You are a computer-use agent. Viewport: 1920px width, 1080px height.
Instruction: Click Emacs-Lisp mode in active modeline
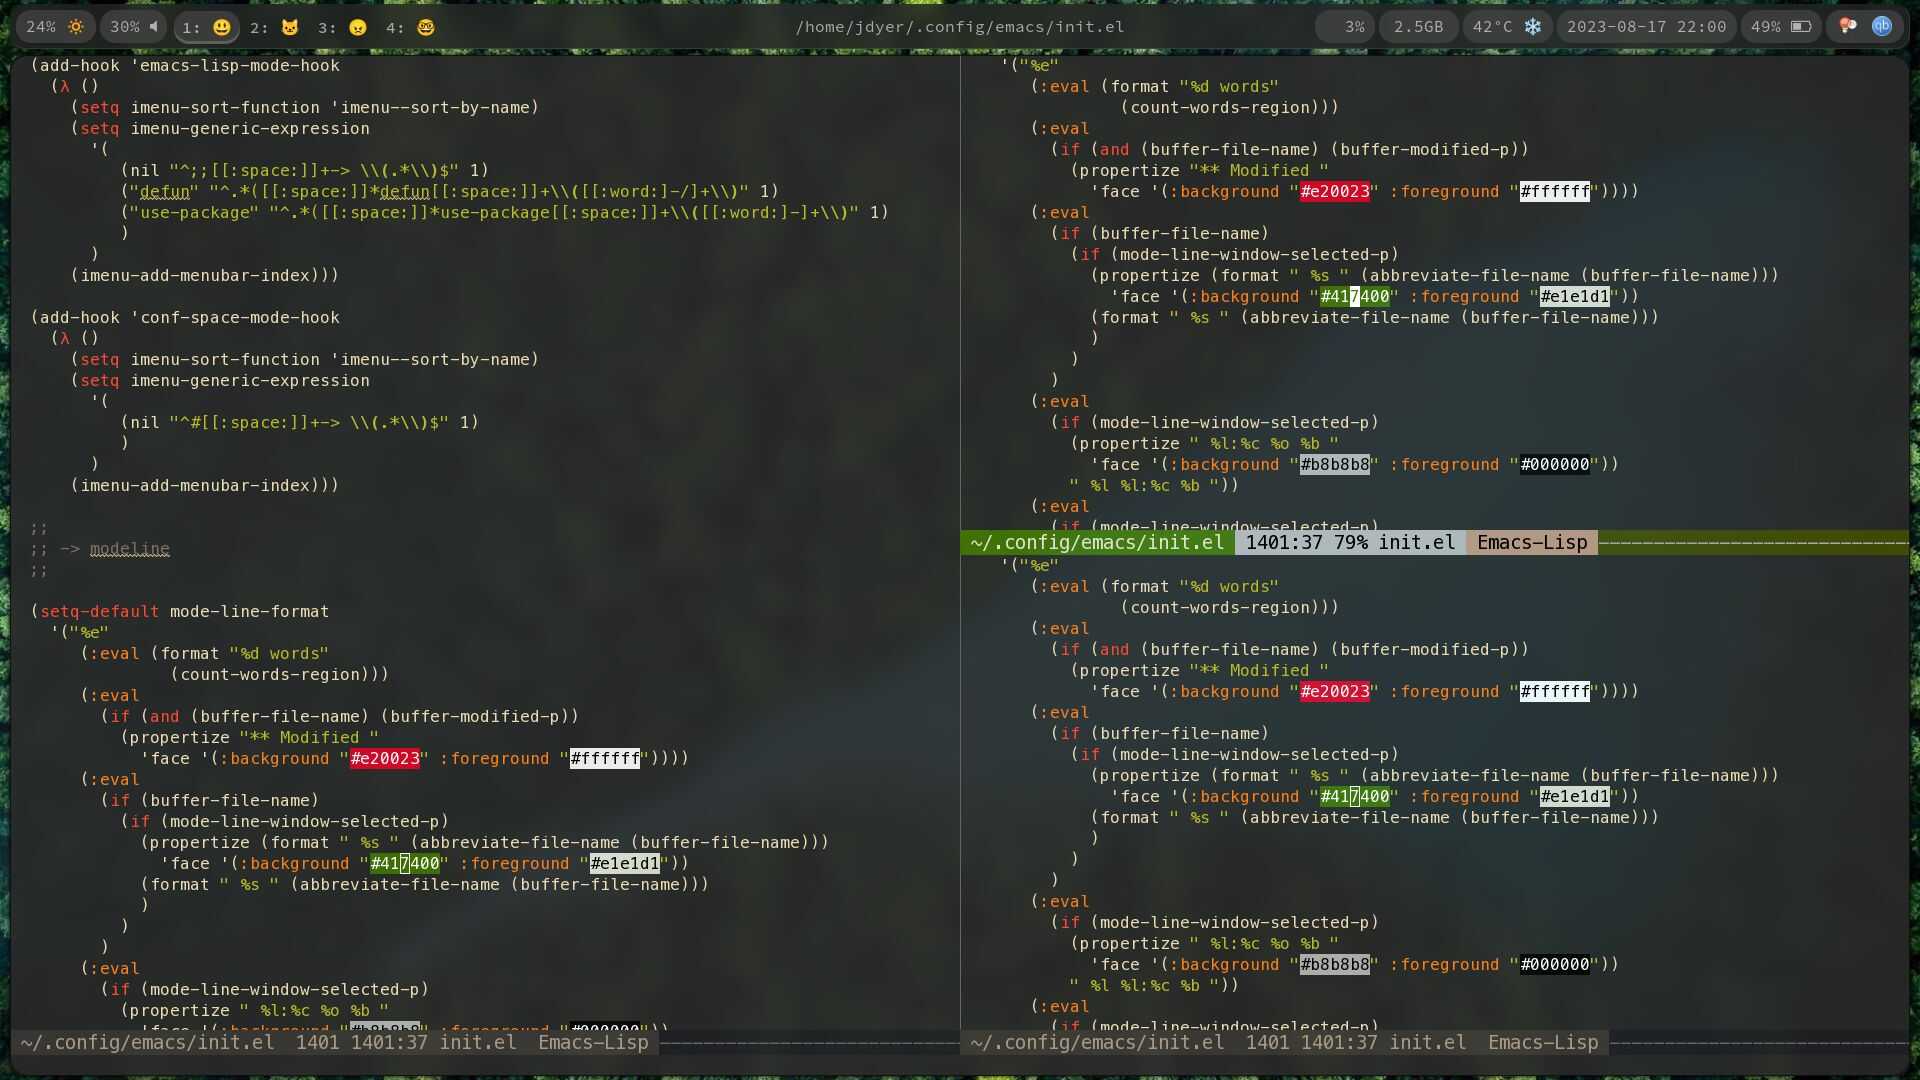[1531, 543]
